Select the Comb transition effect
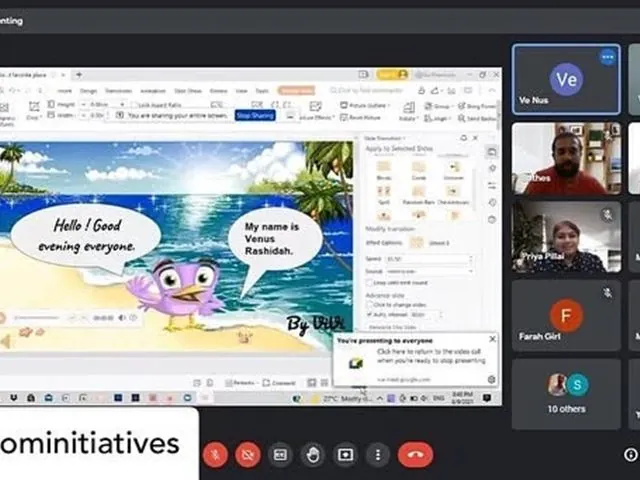 418,170
